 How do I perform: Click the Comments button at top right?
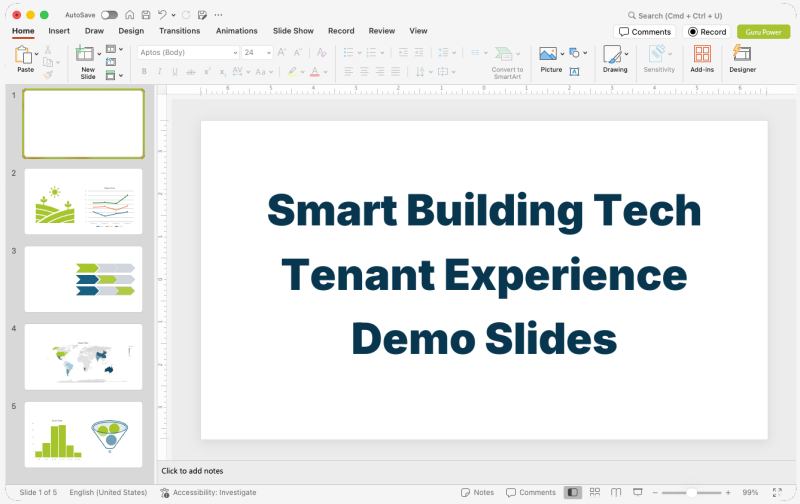(645, 32)
